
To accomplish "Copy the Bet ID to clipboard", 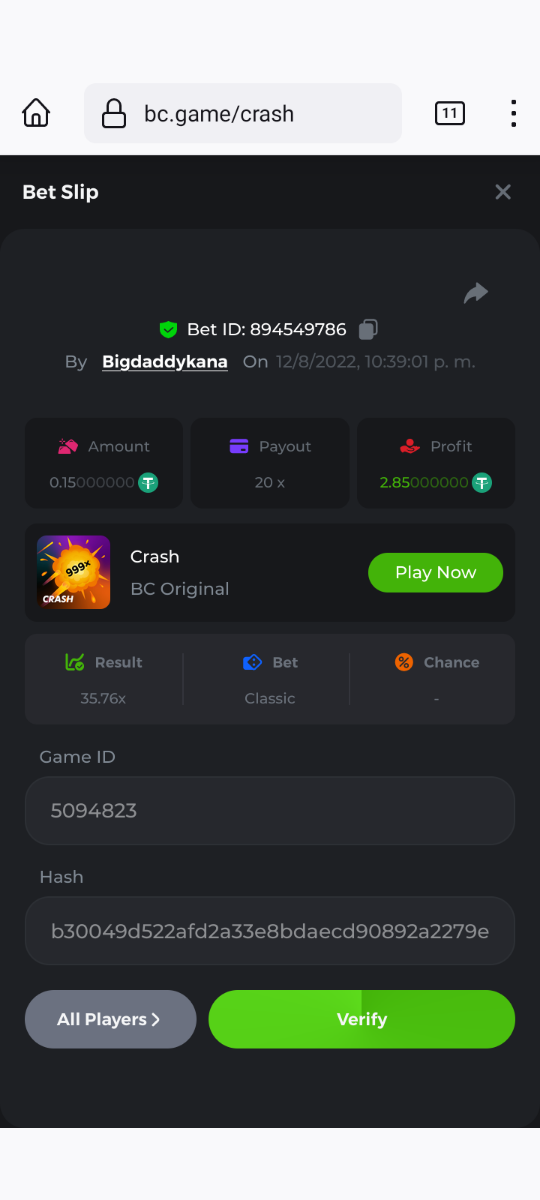I will coord(368,329).
